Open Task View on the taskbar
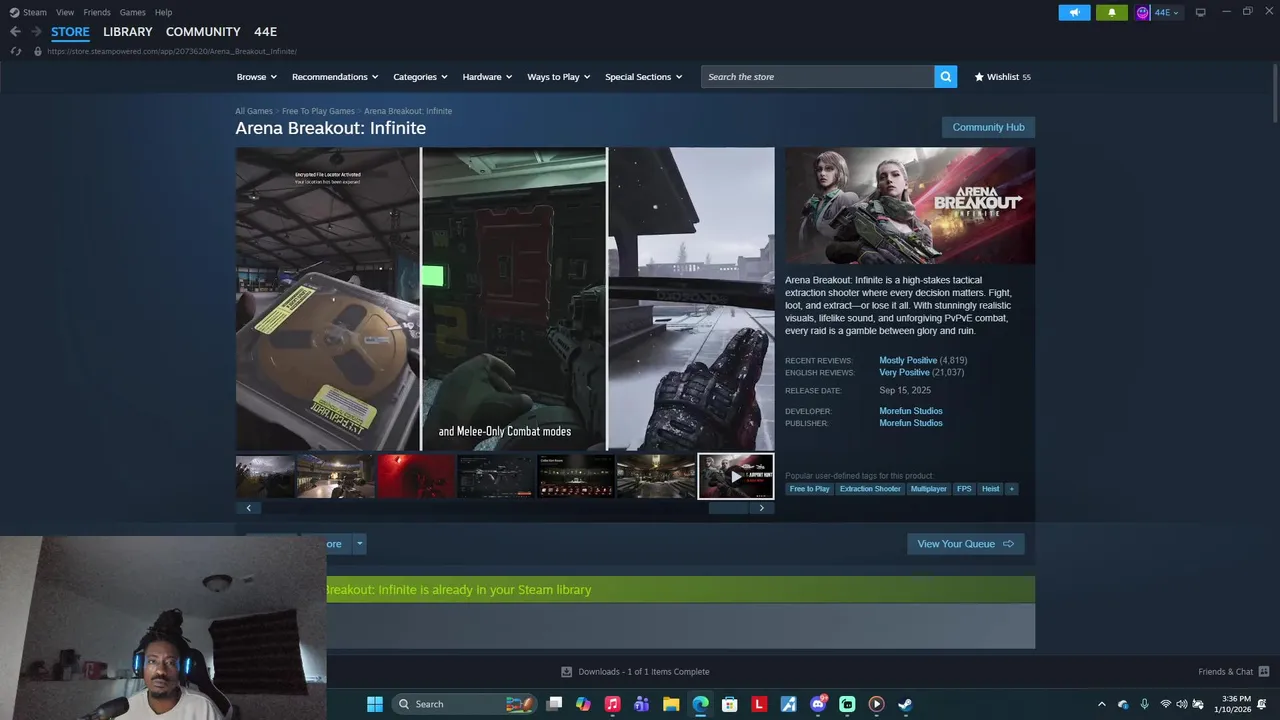The width and height of the screenshot is (1280, 720). pyautogui.click(x=554, y=704)
